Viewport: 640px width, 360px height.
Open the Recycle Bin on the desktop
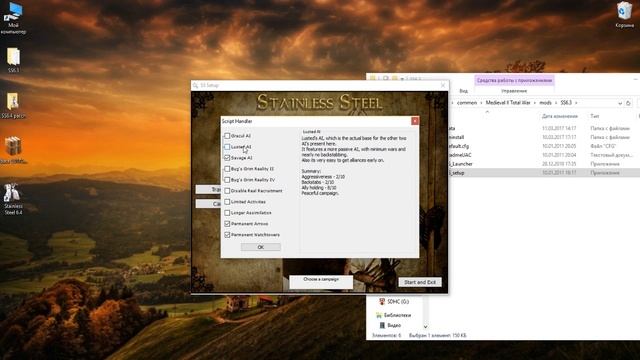(624, 15)
